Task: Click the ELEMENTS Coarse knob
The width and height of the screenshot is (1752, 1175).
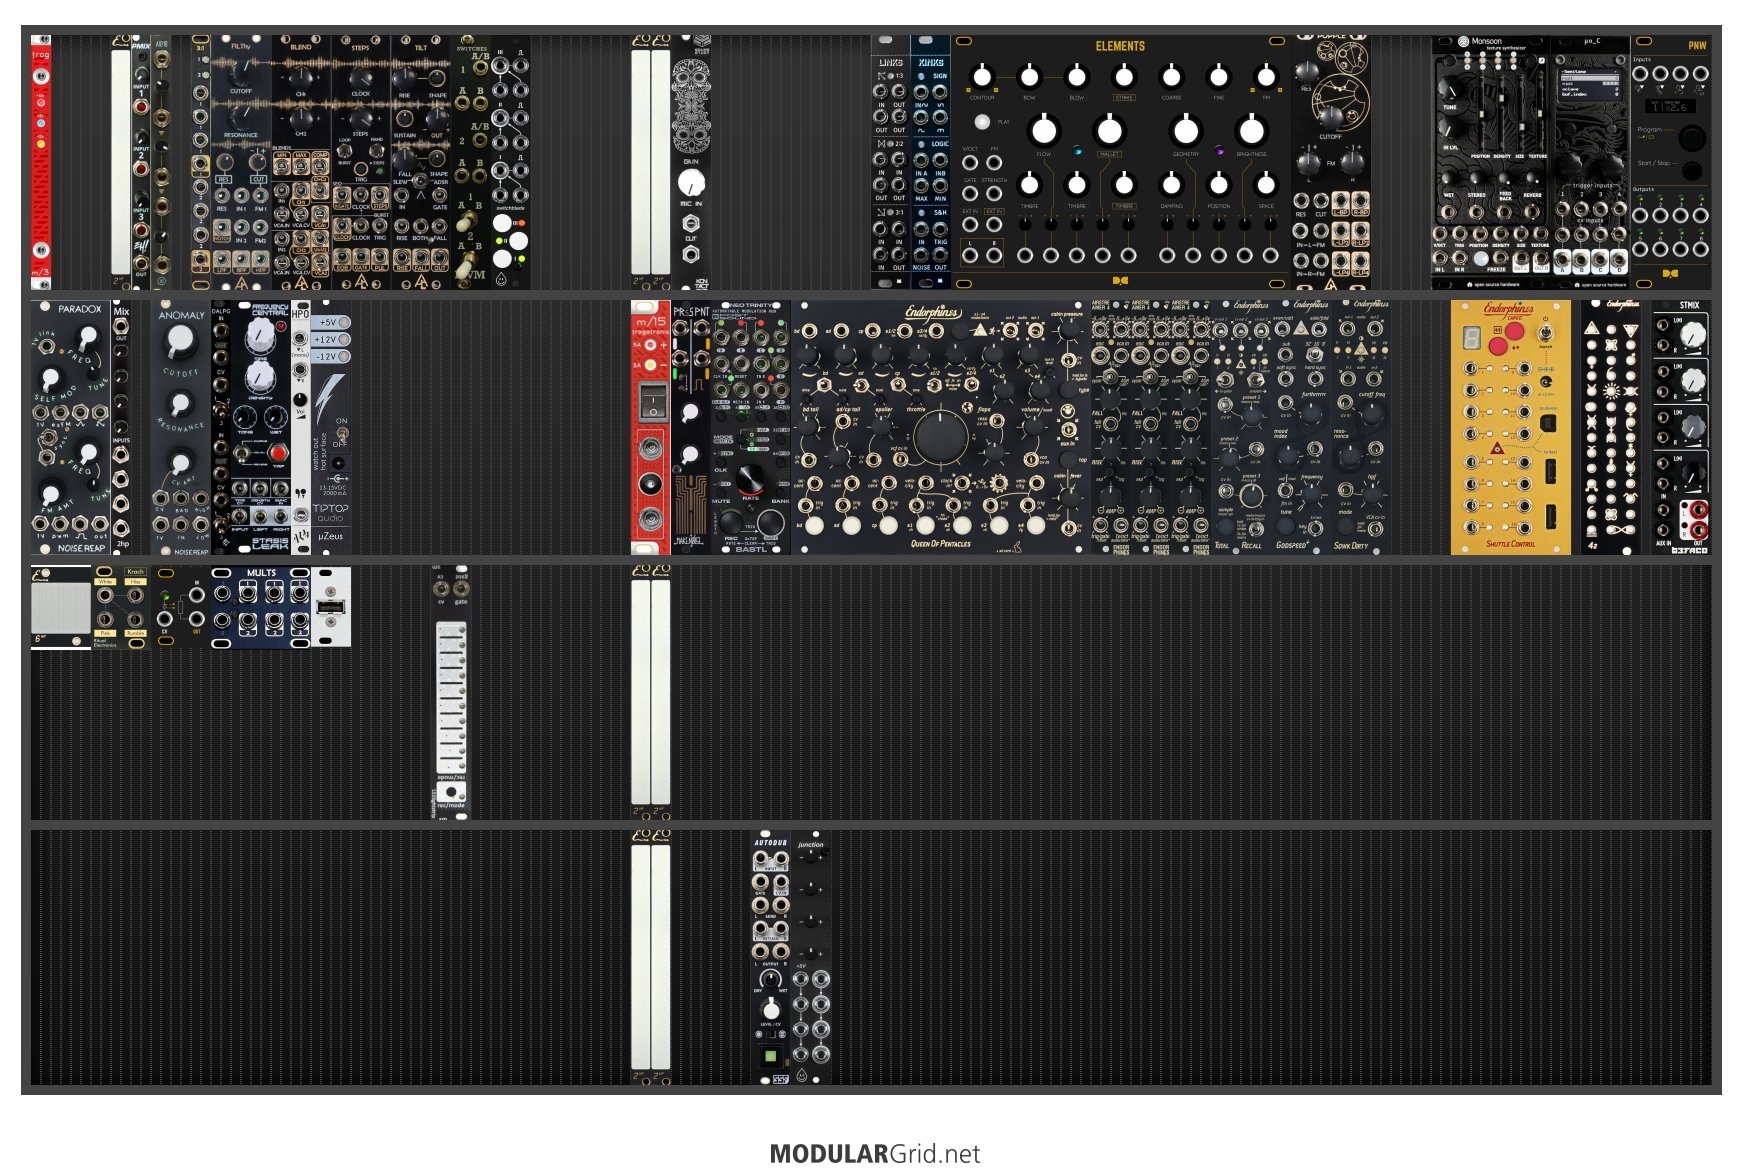Action: (x=1171, y=76)
